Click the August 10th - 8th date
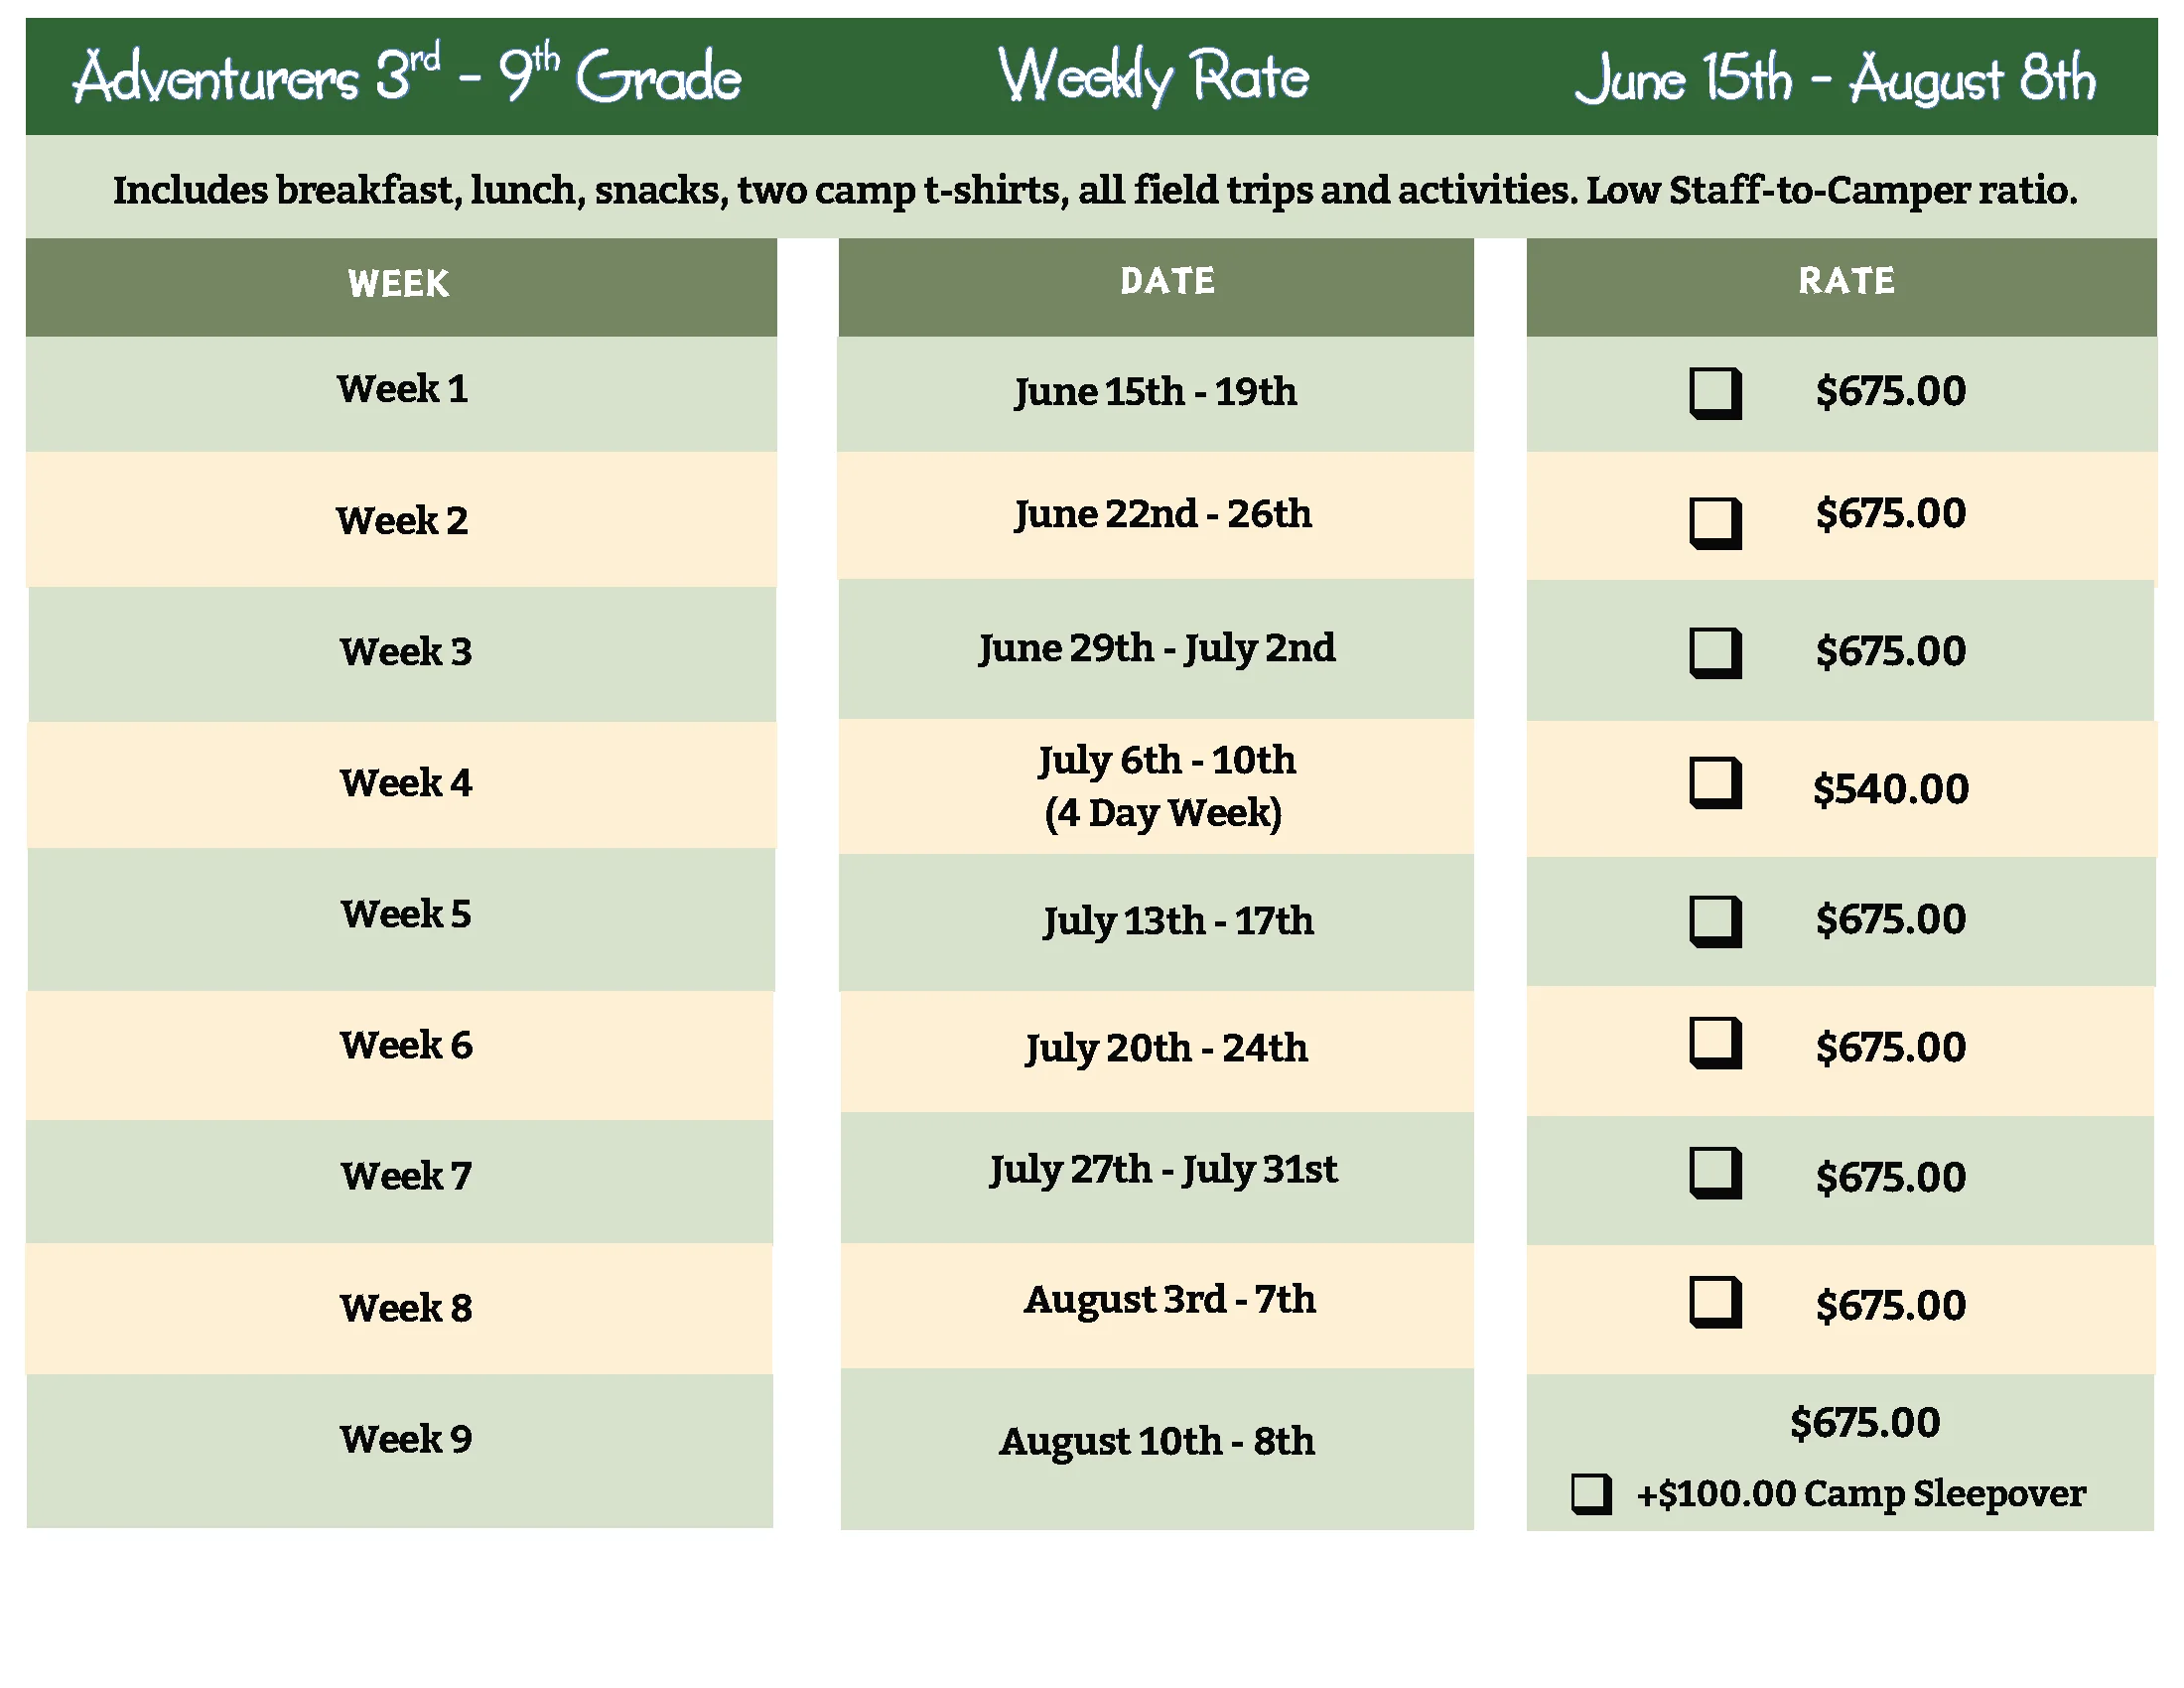The width and height of the screenshot is (2184, 1688). [1157, 1441]
